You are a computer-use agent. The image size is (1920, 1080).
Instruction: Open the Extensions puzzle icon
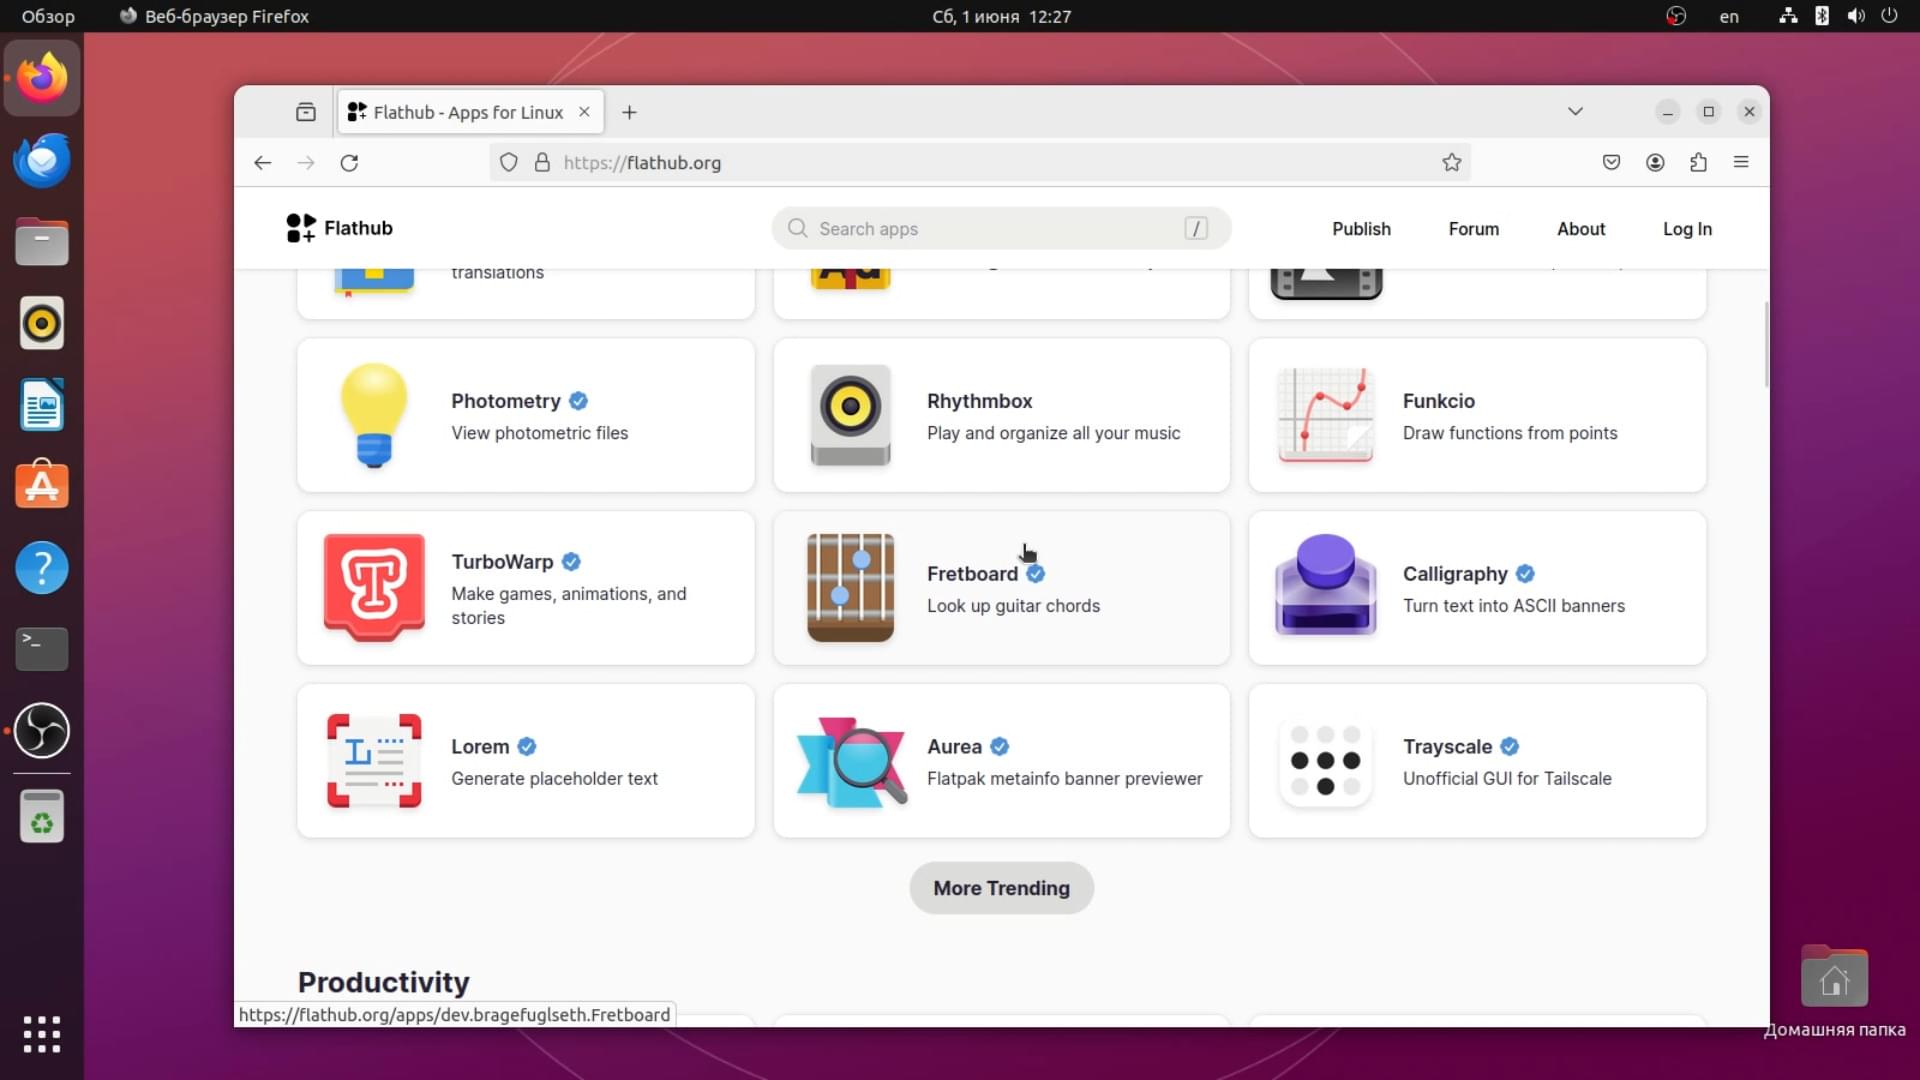pyautogui.click(x=1698, y=162)
